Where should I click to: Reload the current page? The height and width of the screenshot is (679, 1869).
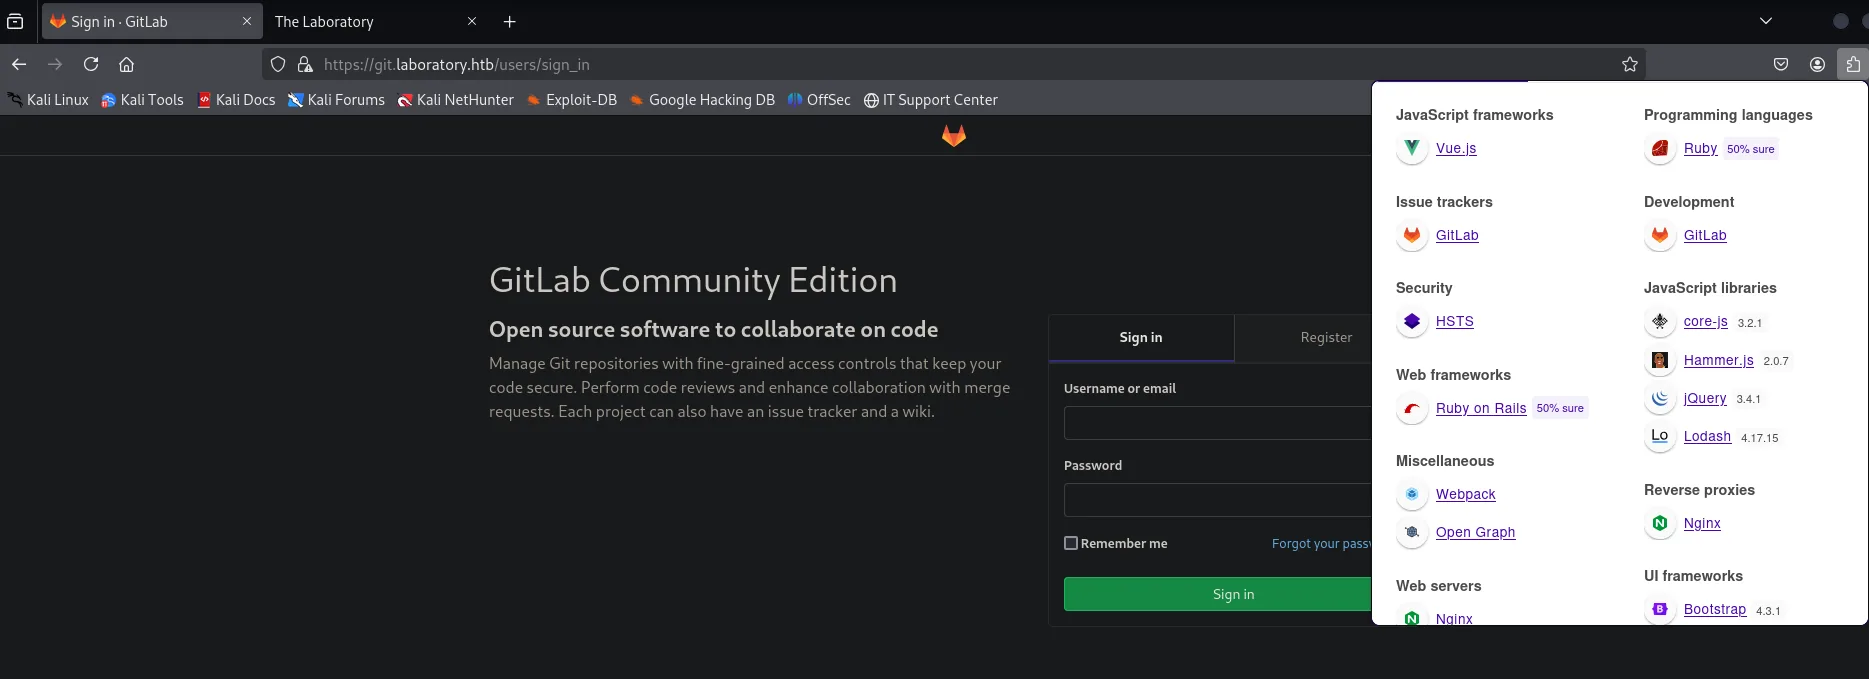[x=91, y=64]
